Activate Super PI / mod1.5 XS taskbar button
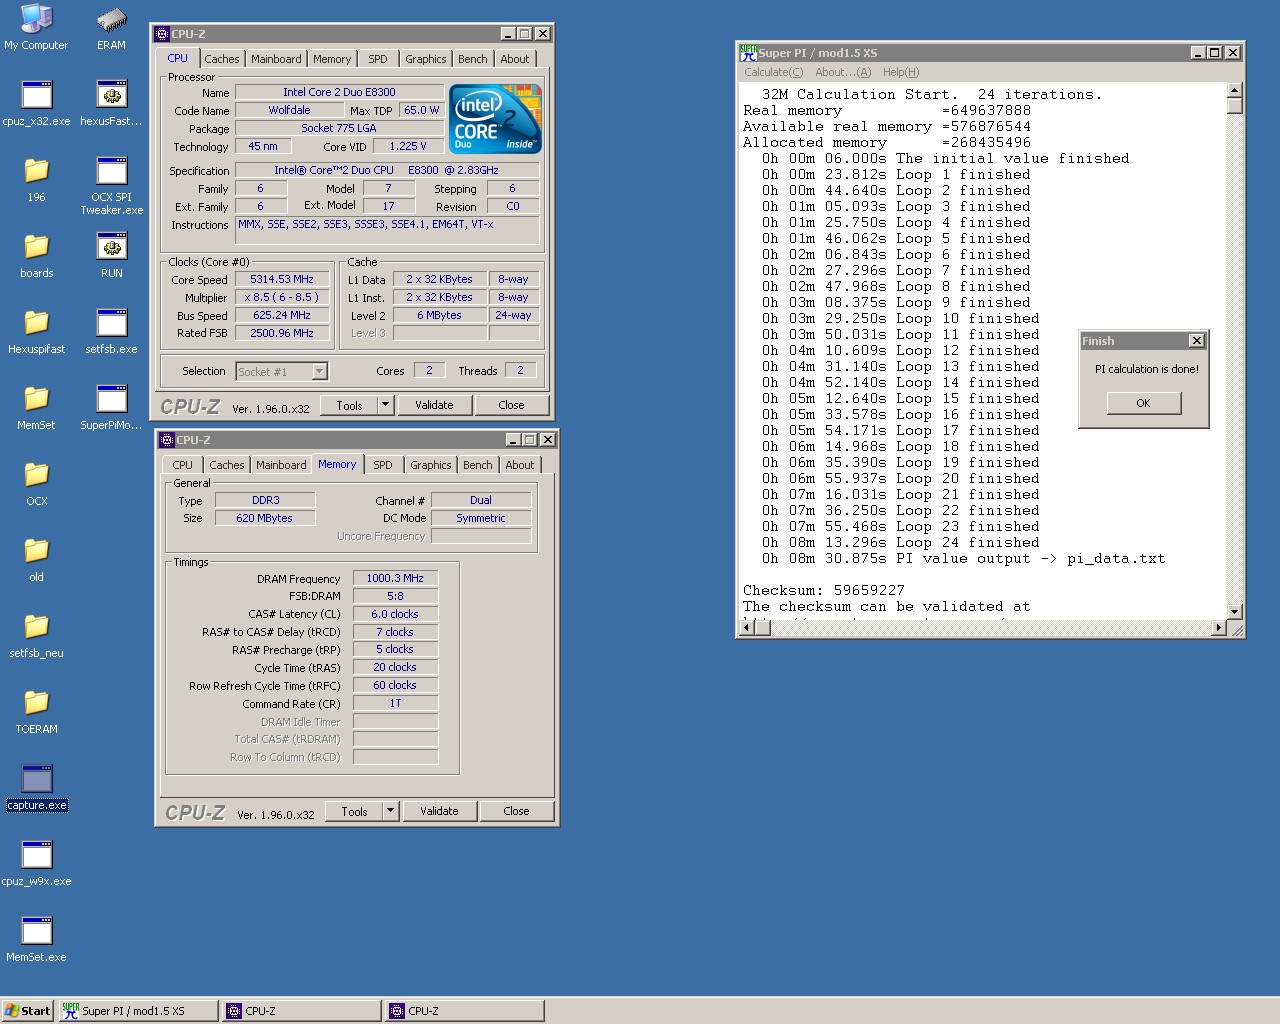Image resolution: width=1280 pixels, height=1024 pixels. click(x=138, y=1011)
